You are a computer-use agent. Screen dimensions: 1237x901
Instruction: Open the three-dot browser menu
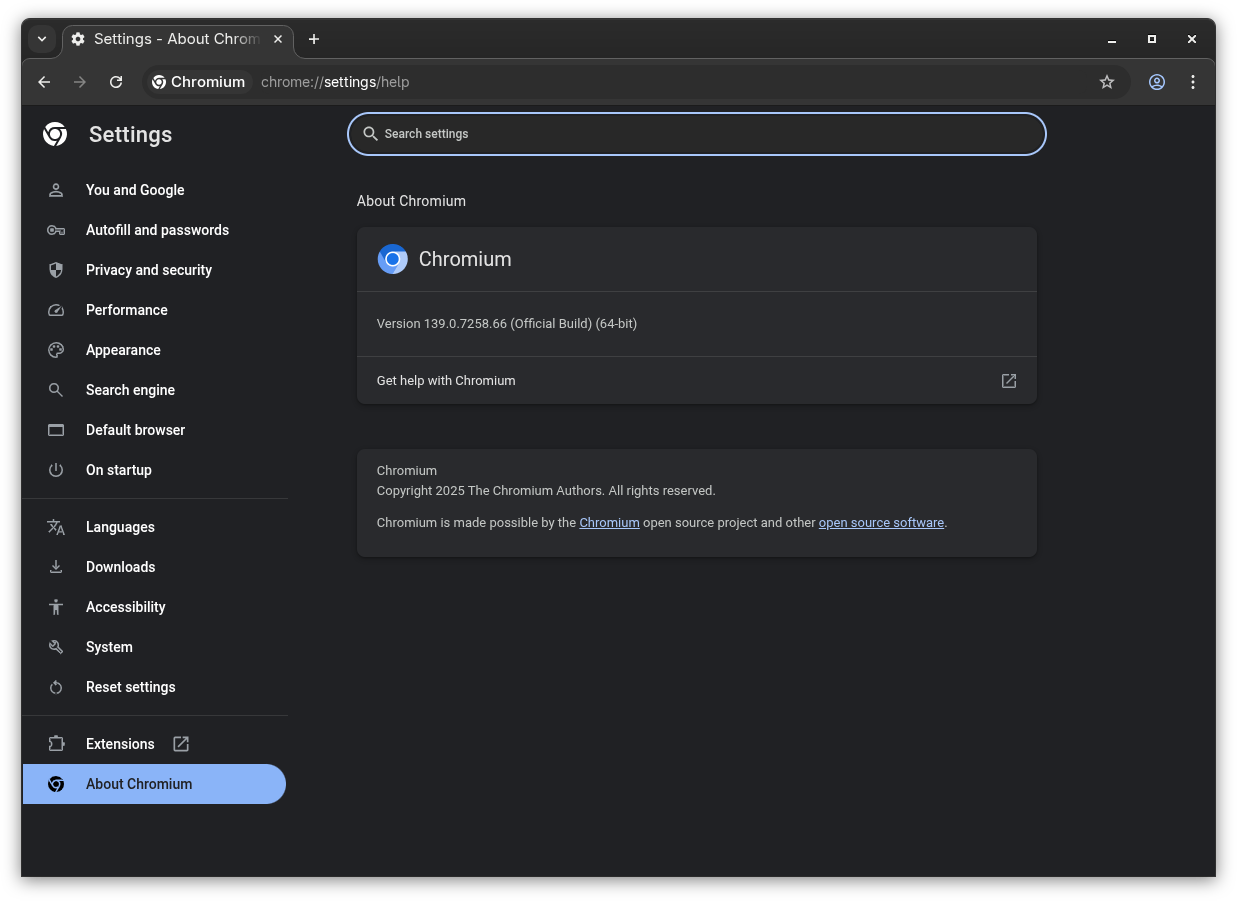(1193, 82)
